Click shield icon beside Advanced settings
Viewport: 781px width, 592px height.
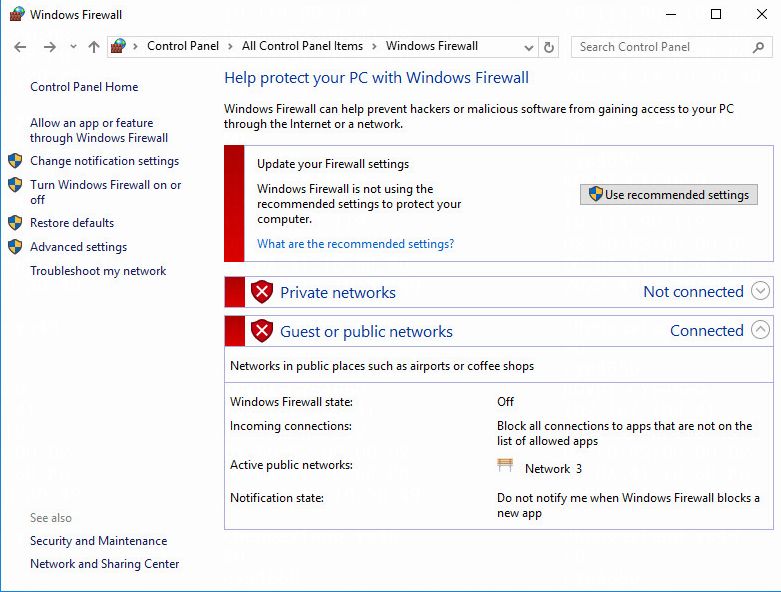coord(15,246)
